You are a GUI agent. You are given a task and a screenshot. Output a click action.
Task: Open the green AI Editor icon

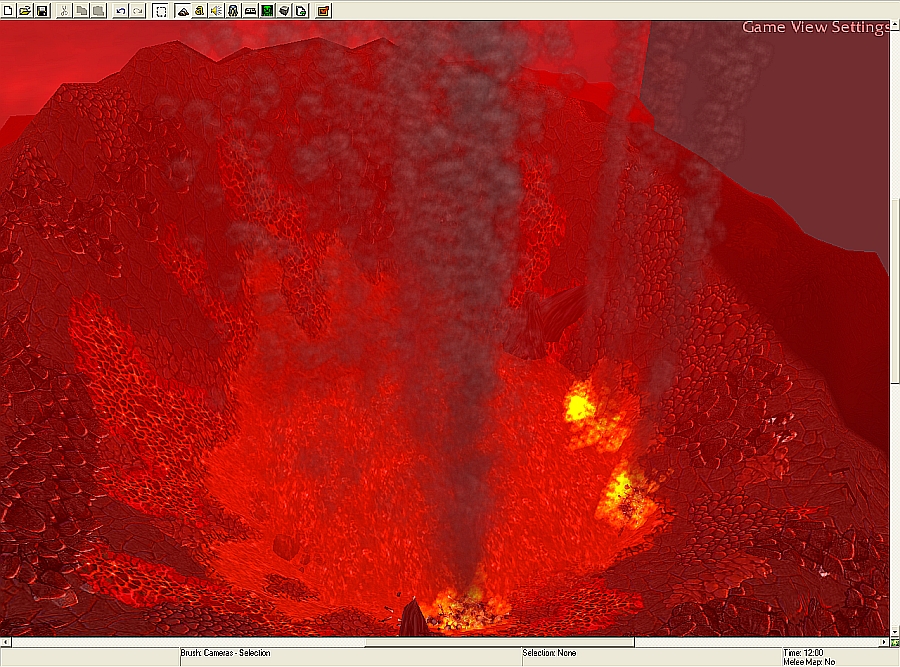click(x=267, y=10)
